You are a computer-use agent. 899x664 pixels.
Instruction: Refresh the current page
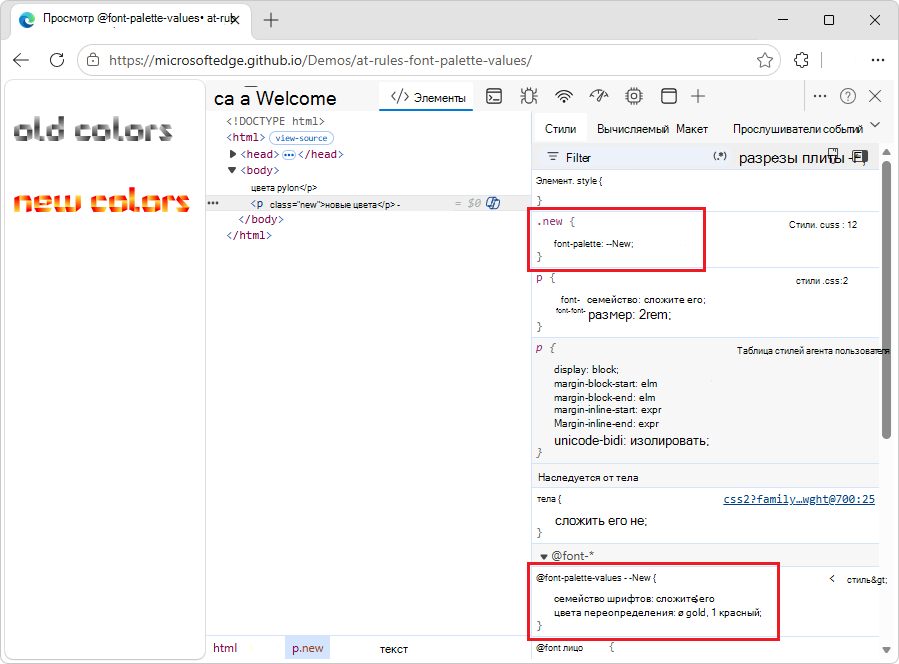[x=57, y=60]
